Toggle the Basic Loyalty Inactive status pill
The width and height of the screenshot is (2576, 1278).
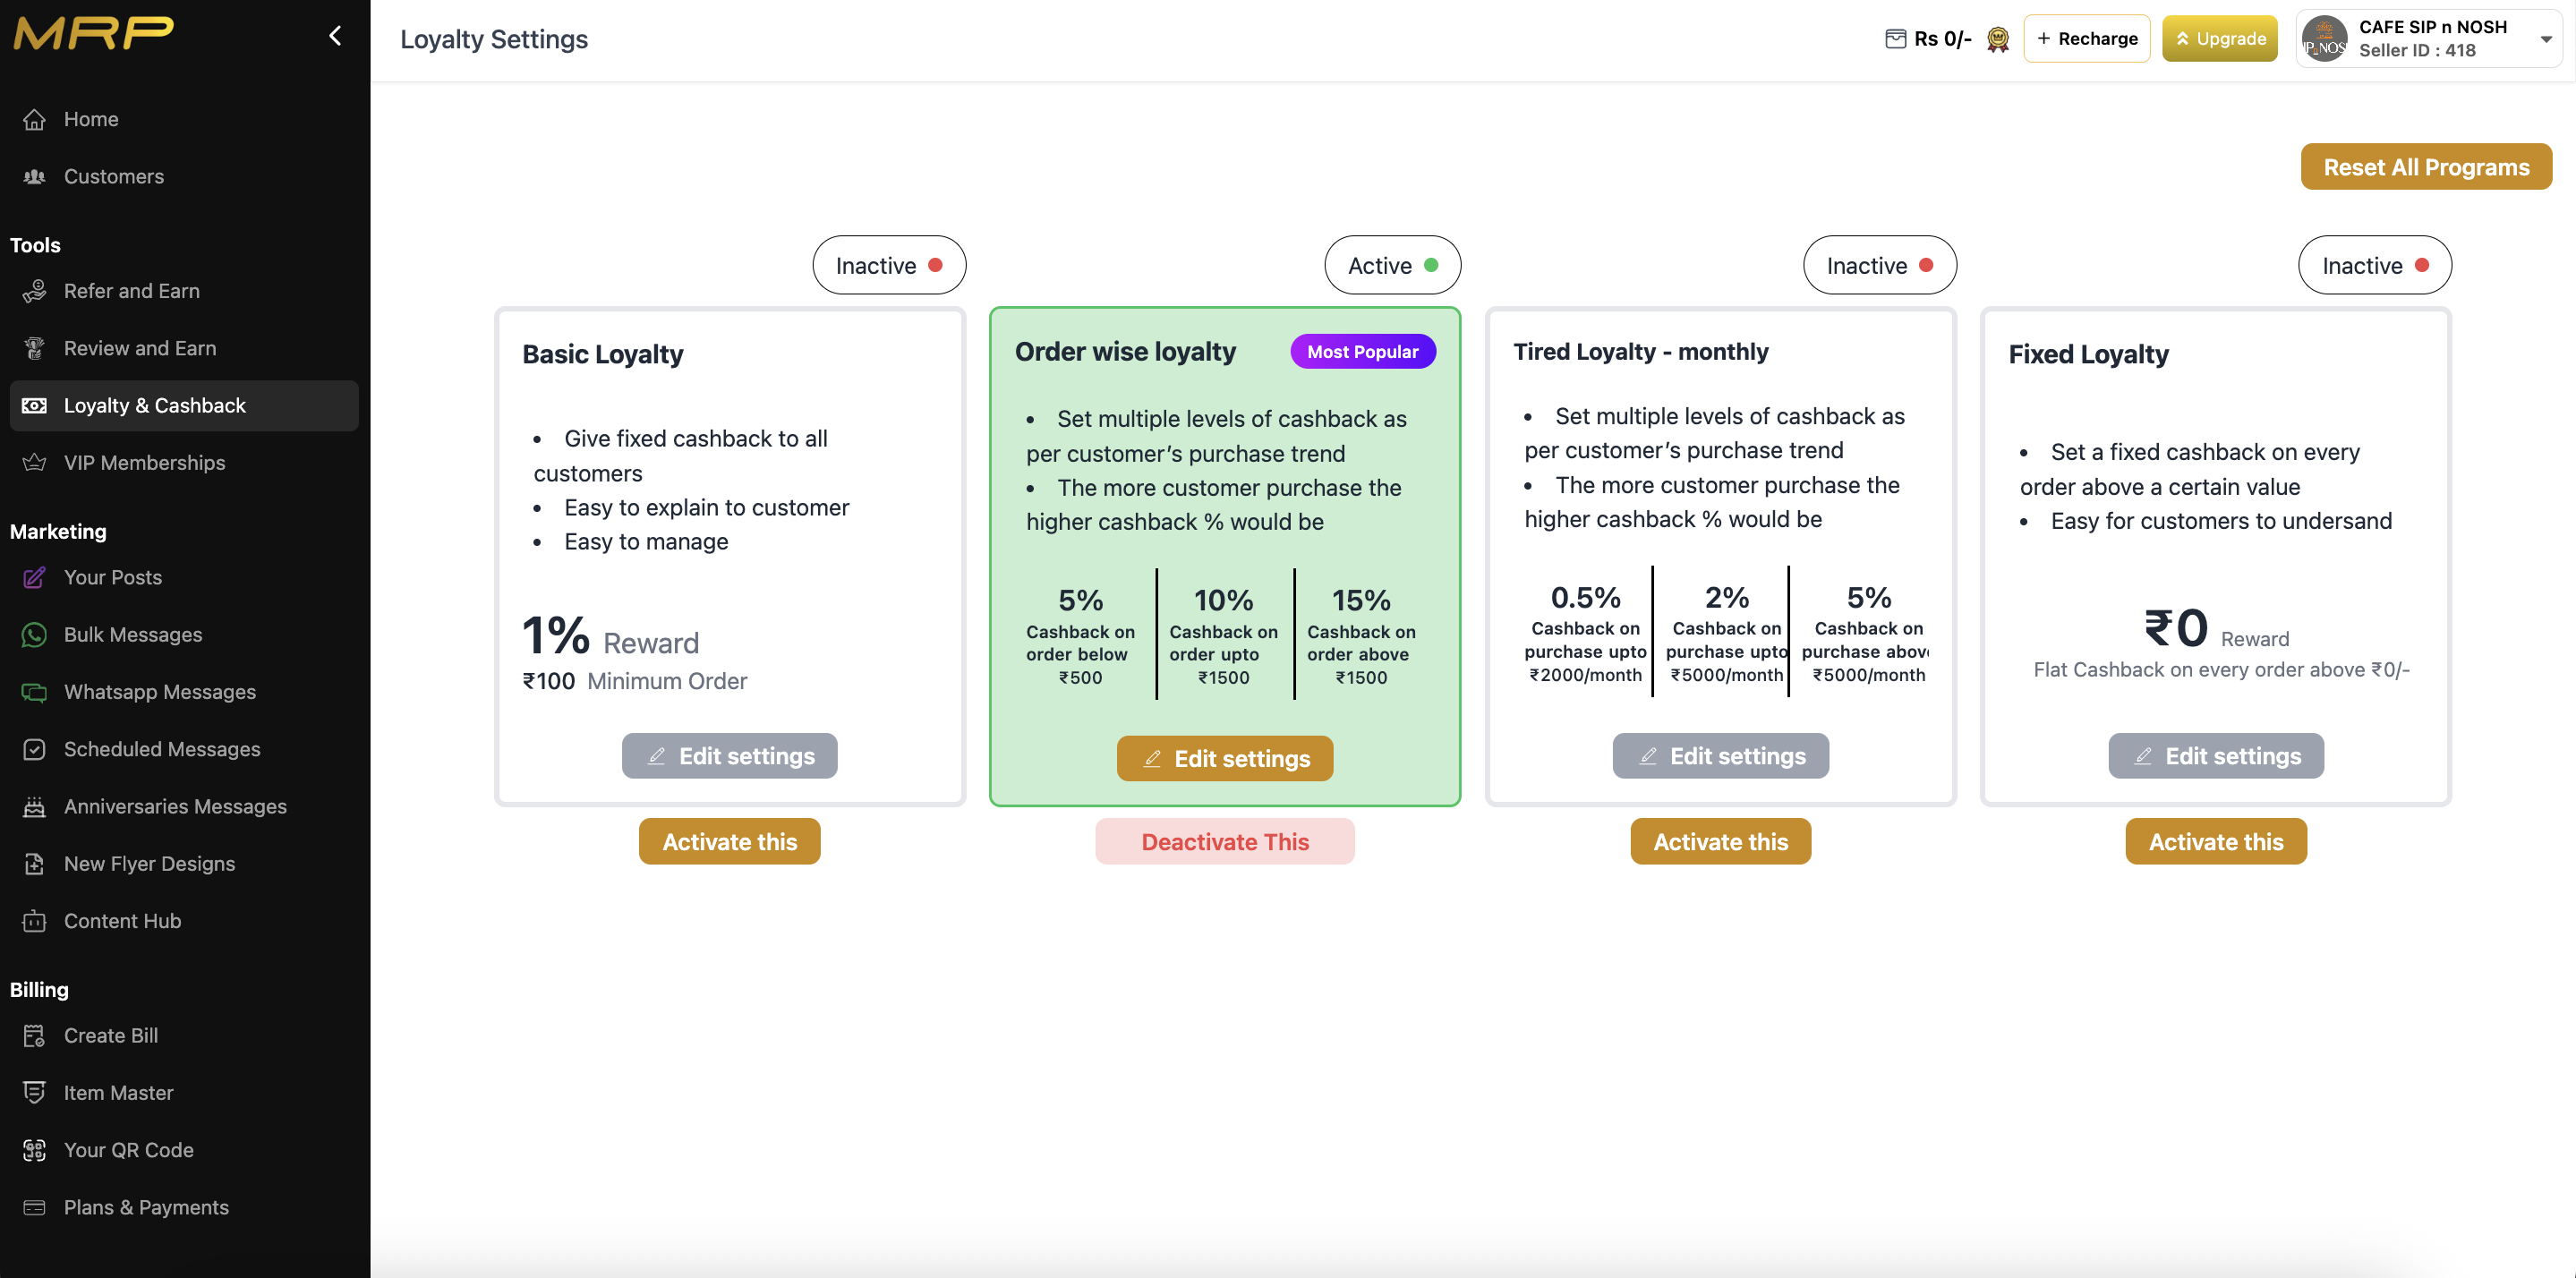888,265
